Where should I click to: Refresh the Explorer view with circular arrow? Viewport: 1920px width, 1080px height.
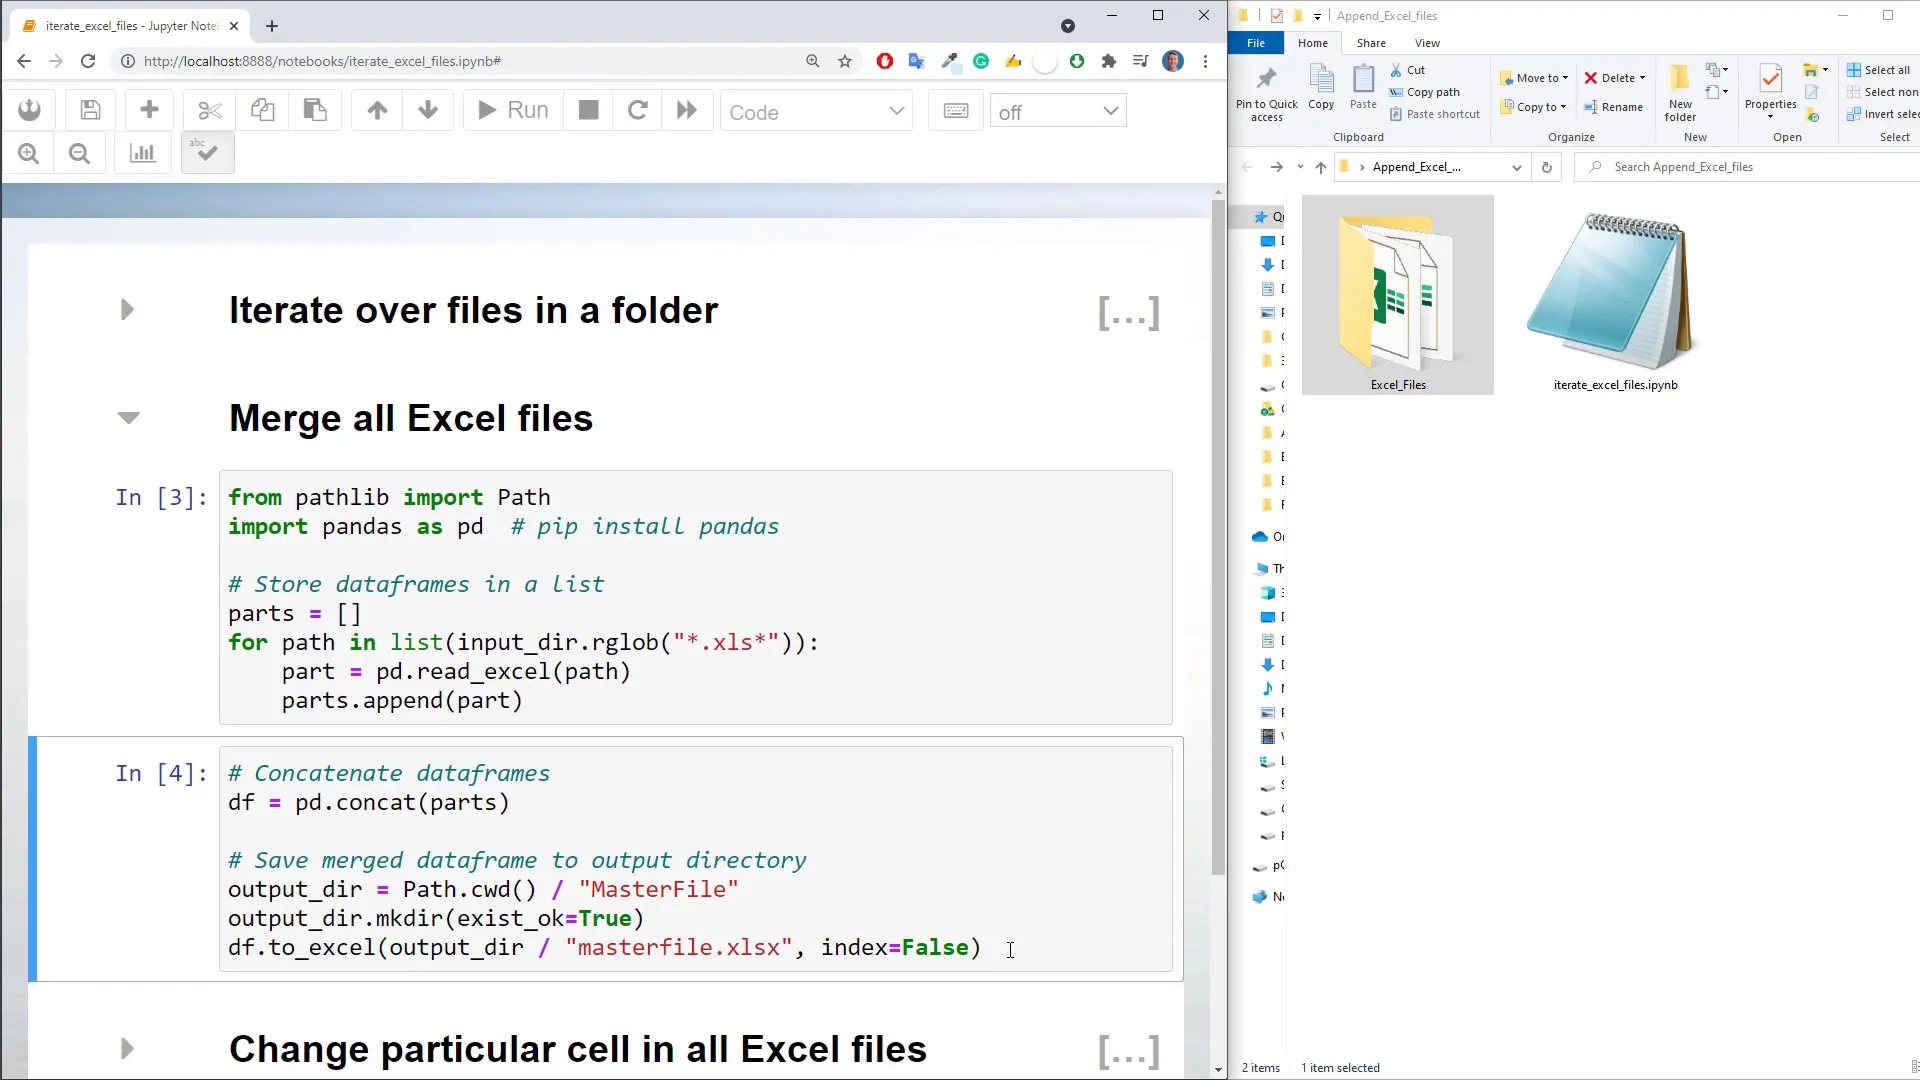coord(1547,167)
